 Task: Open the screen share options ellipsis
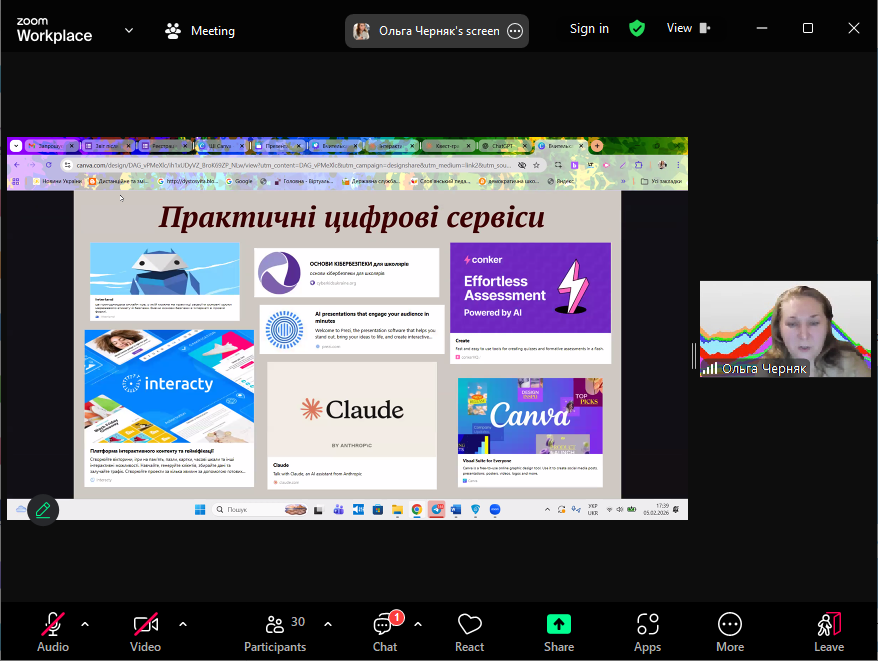(515, 31)
